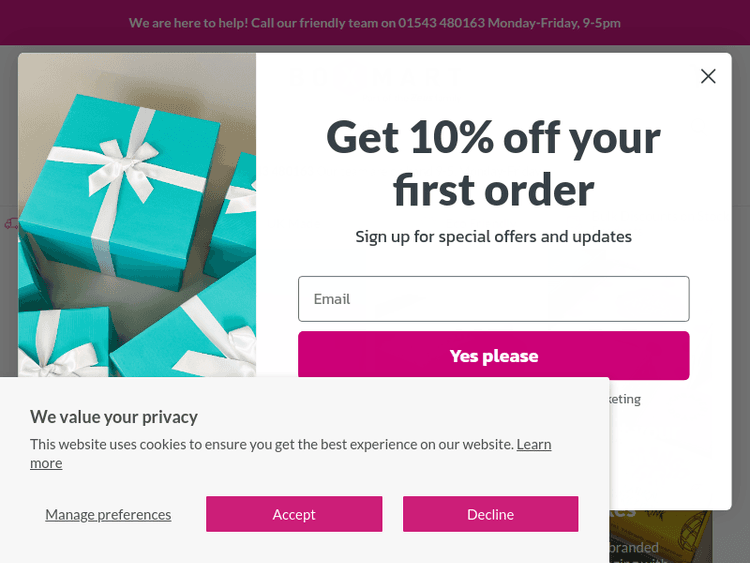The width and height of the screenshot is (750, 563).
Task: Click the 'We value your privacy' heading
Action: (x=114, y=417)
